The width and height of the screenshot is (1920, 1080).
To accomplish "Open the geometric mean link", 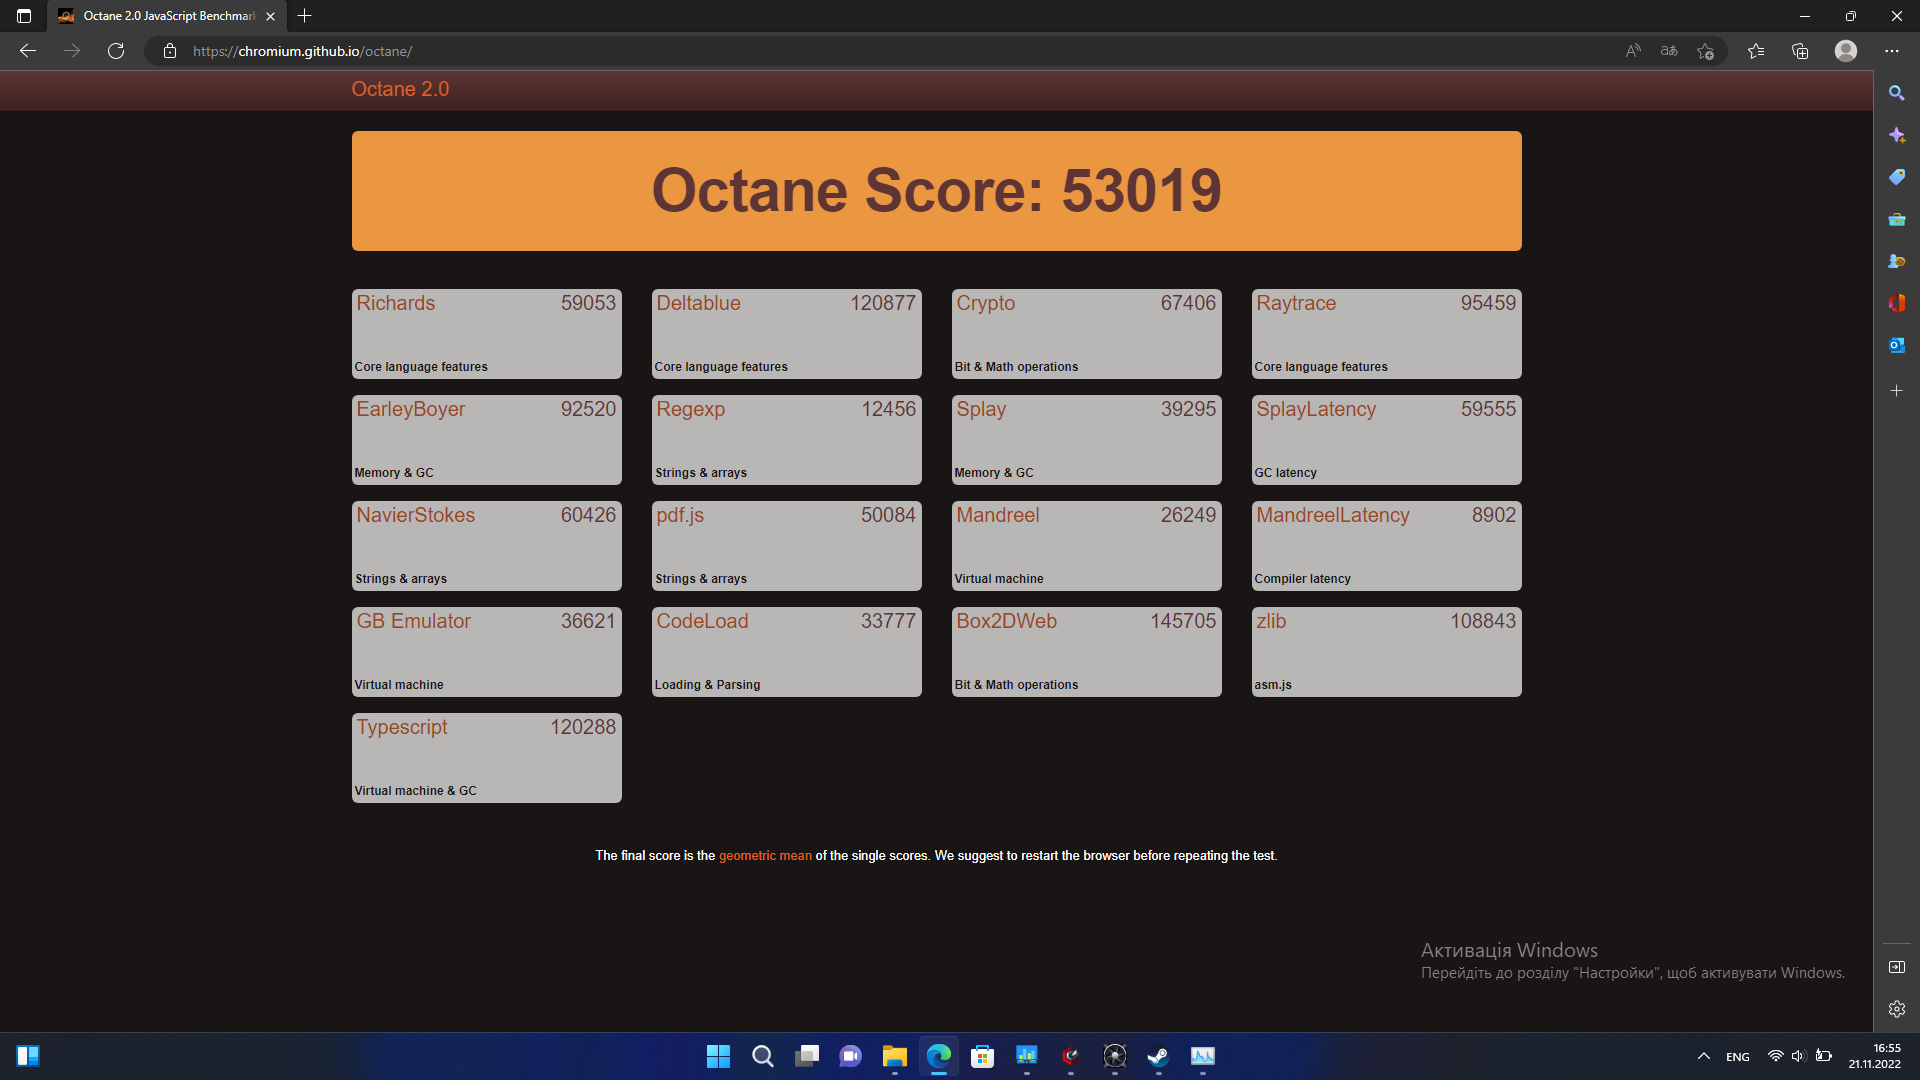I will [765, 856].
